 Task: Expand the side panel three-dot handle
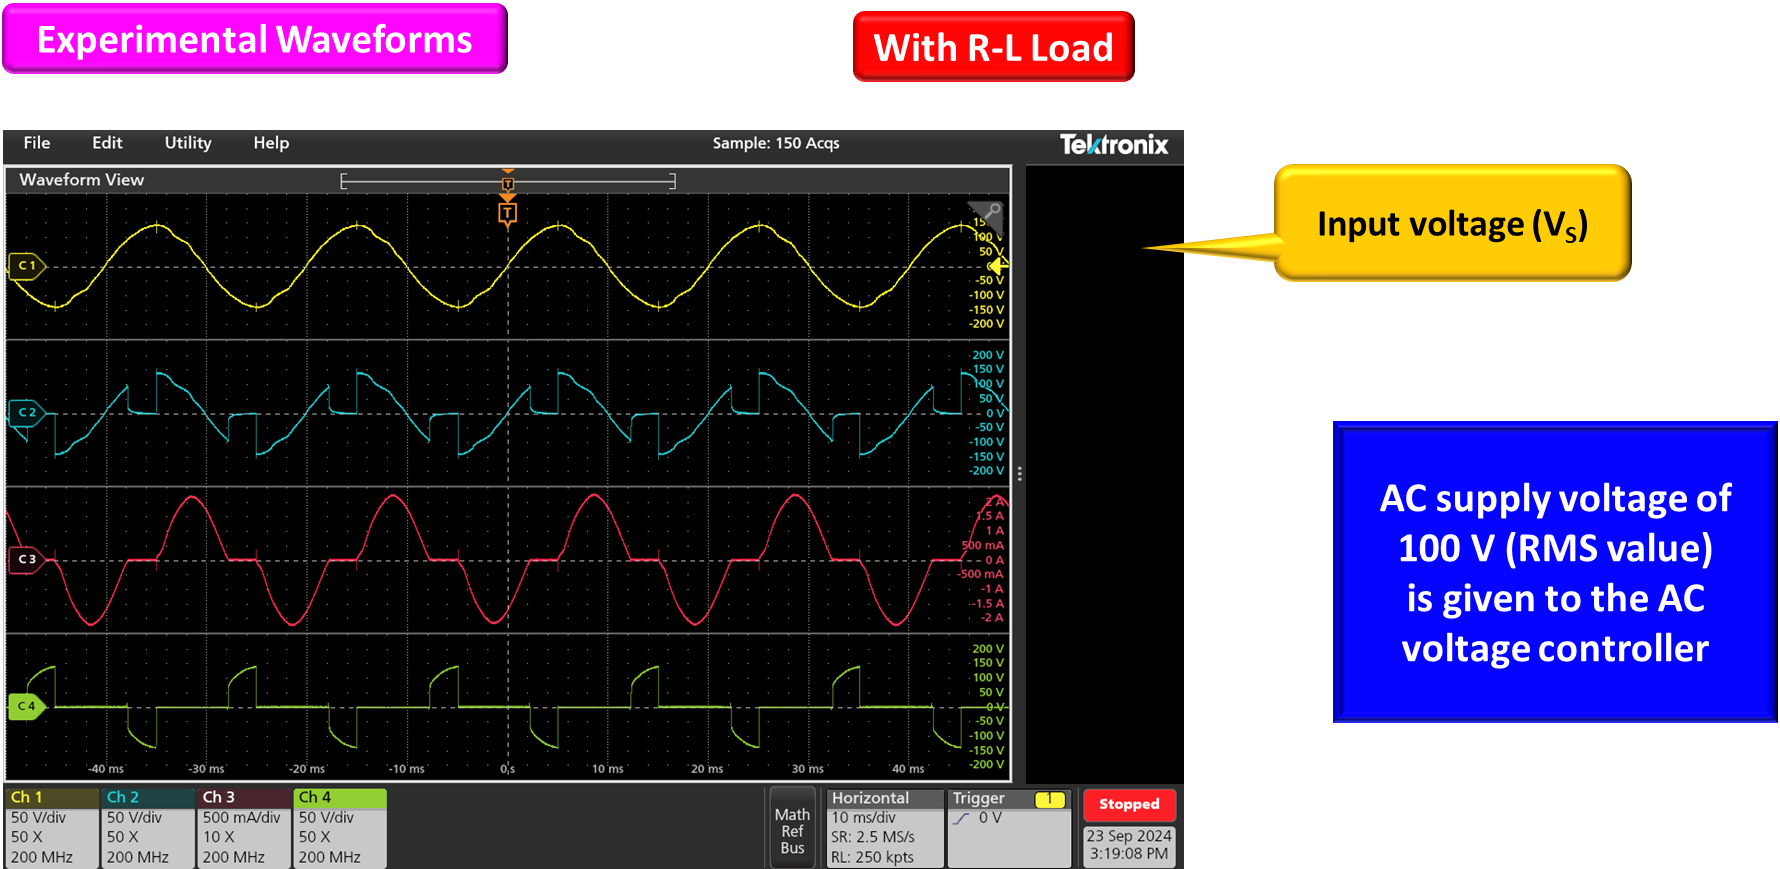(1019, 474)
